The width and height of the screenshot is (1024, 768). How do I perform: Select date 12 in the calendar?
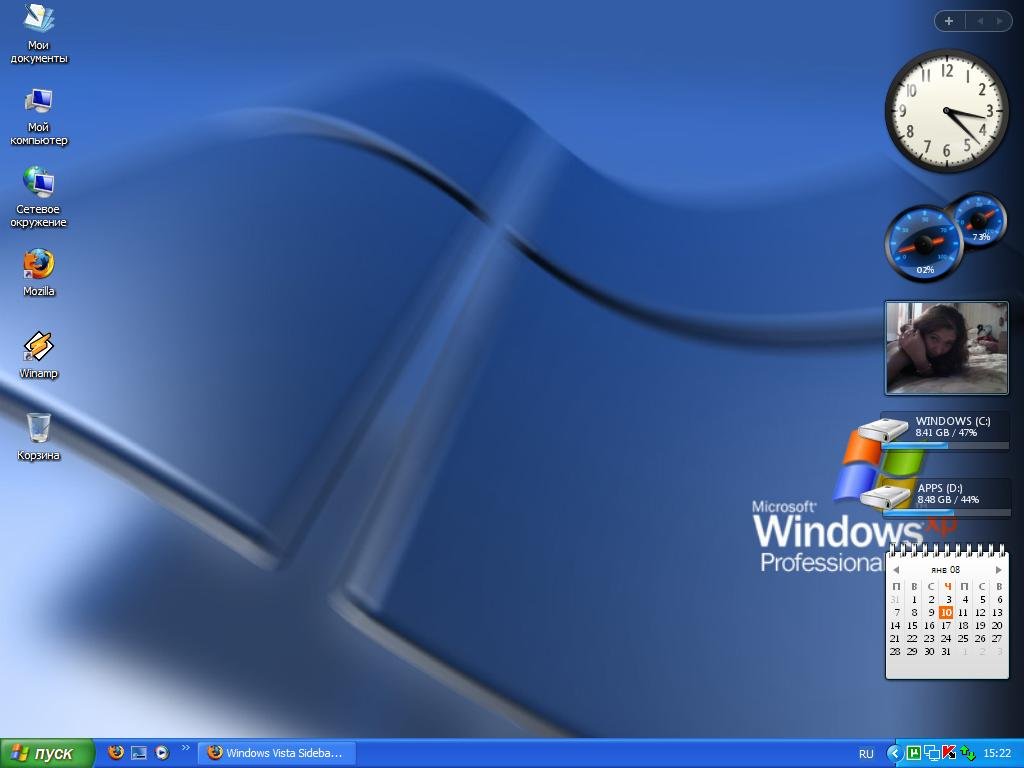[x=980, y=613]
